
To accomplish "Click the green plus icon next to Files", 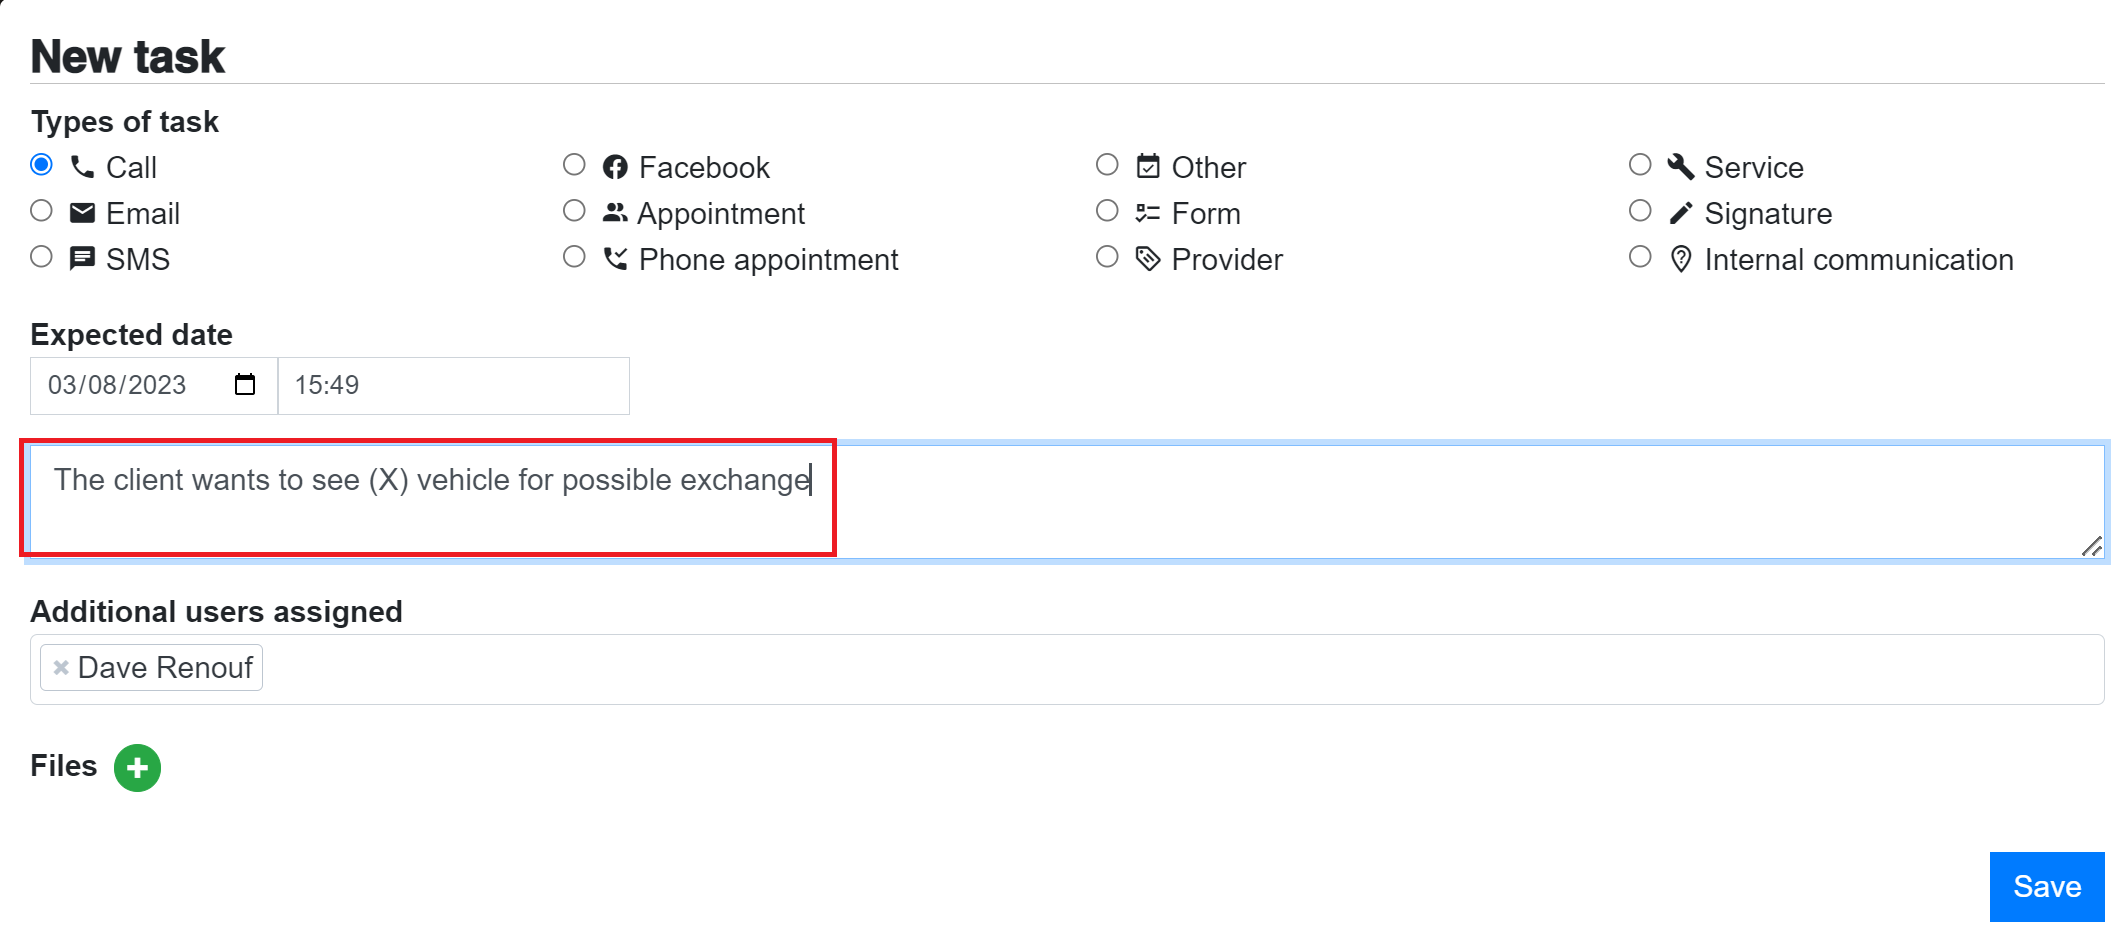I will [x=137, y=768].
